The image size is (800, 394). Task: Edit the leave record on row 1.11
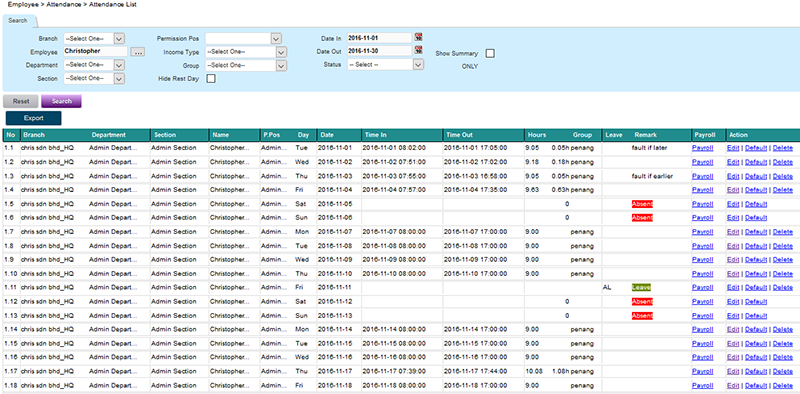(x=733, y=287)
